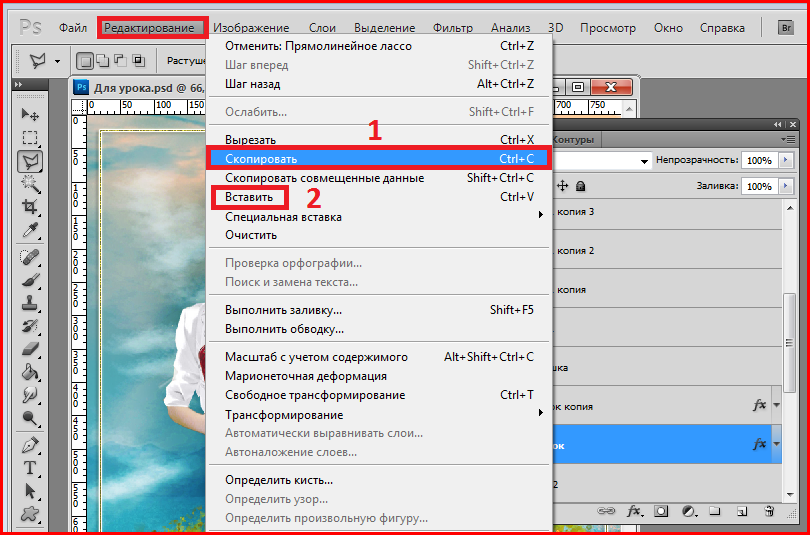Screen dimensions: 810x535
Task: Add a layer mask
Action: pyautogui.click(x=661, y=511)
